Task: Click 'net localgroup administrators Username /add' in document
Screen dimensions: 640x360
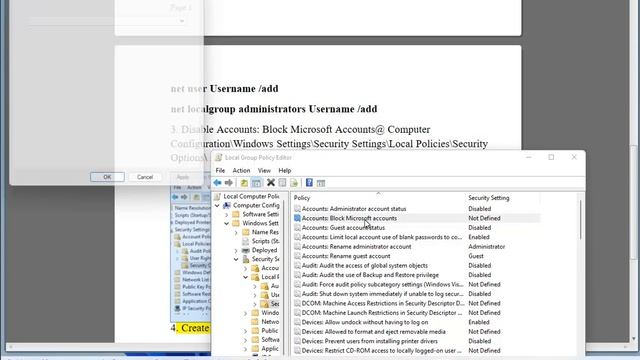Action: pos(274,109)
